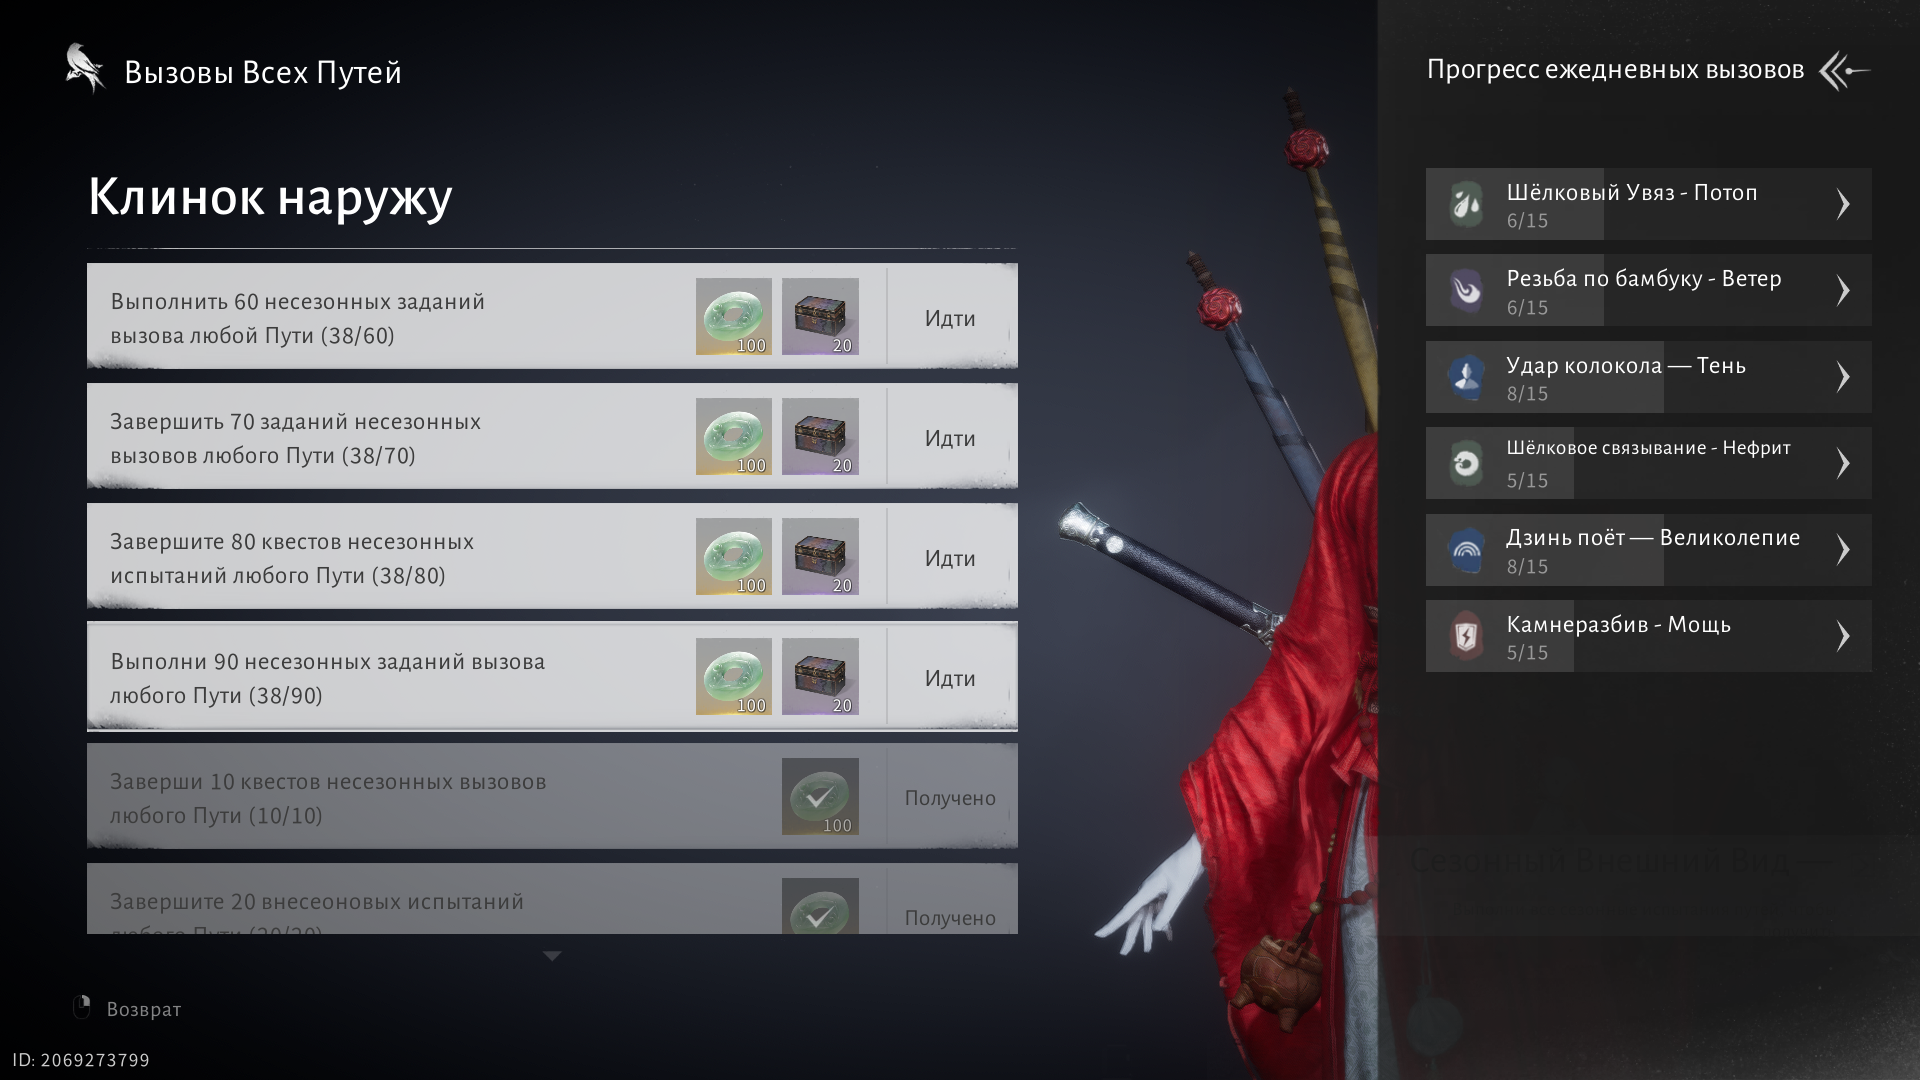Collapse the daily challenges progress panel arrow
Viewport: 1920px width, 1080px height.
(1844, 71)
